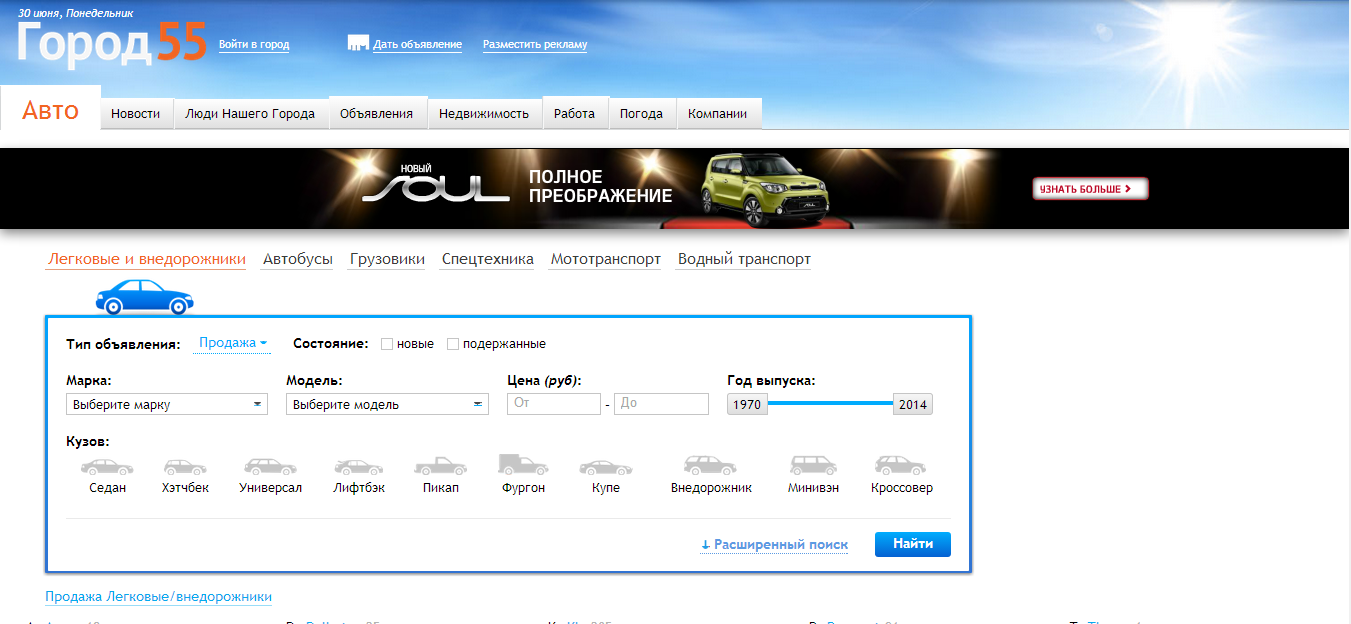Click the Город55 site logo

[111, 43]
